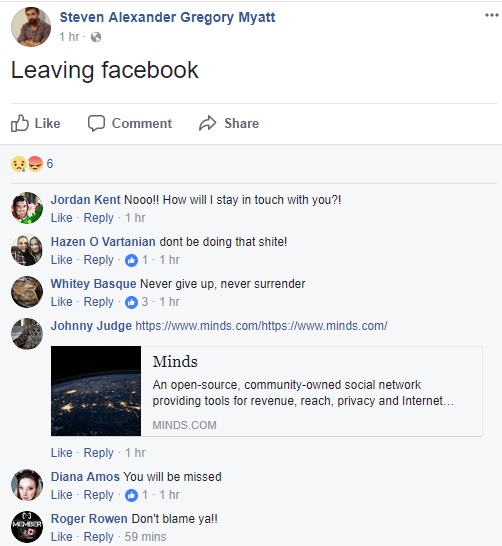Click like count icon on Hazen's comment

click(131, 260)
